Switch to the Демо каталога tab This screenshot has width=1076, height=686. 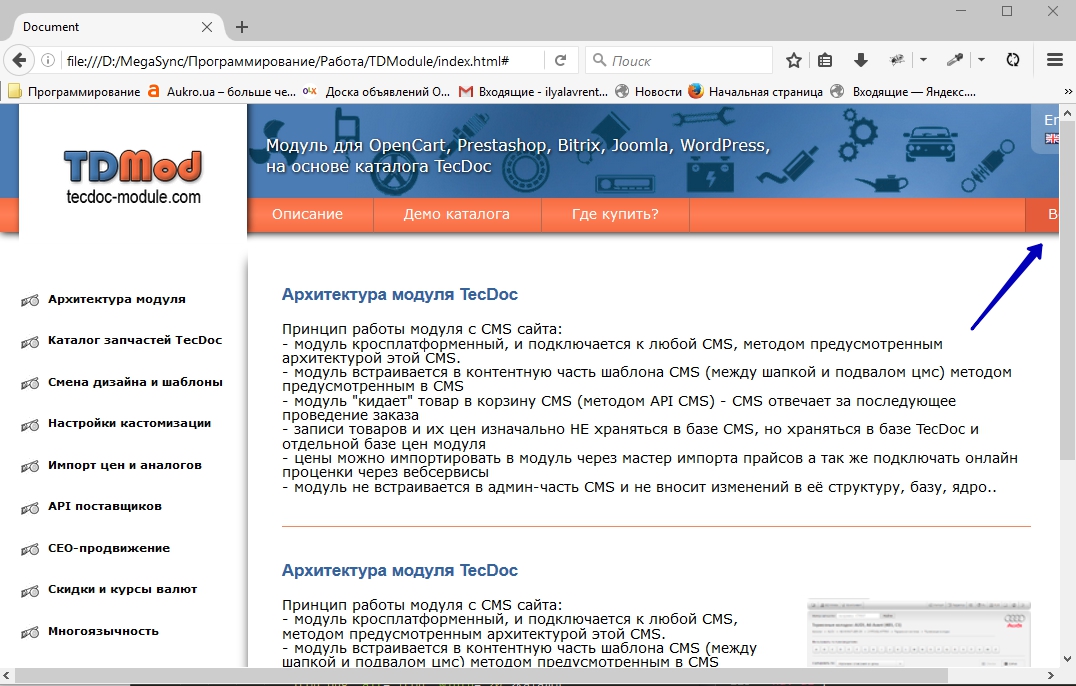point(456,214)
